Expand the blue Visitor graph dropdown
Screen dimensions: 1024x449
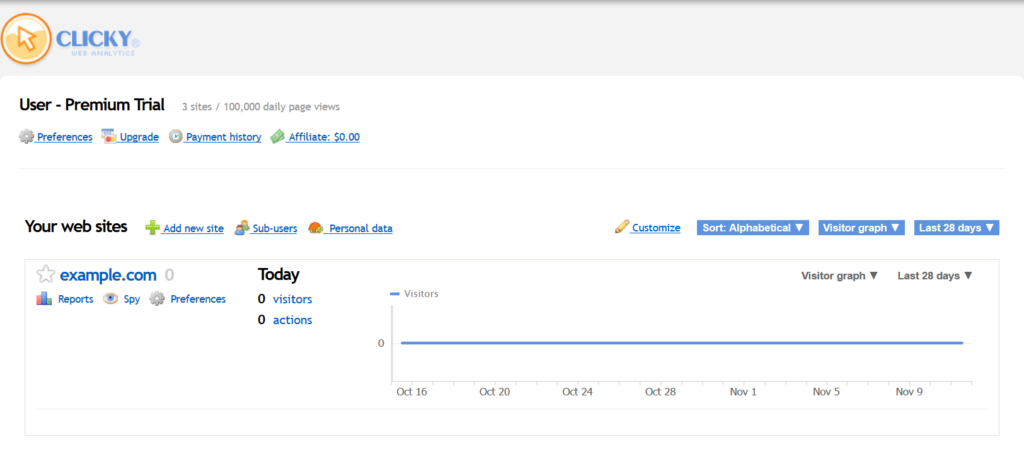point(861,228)
